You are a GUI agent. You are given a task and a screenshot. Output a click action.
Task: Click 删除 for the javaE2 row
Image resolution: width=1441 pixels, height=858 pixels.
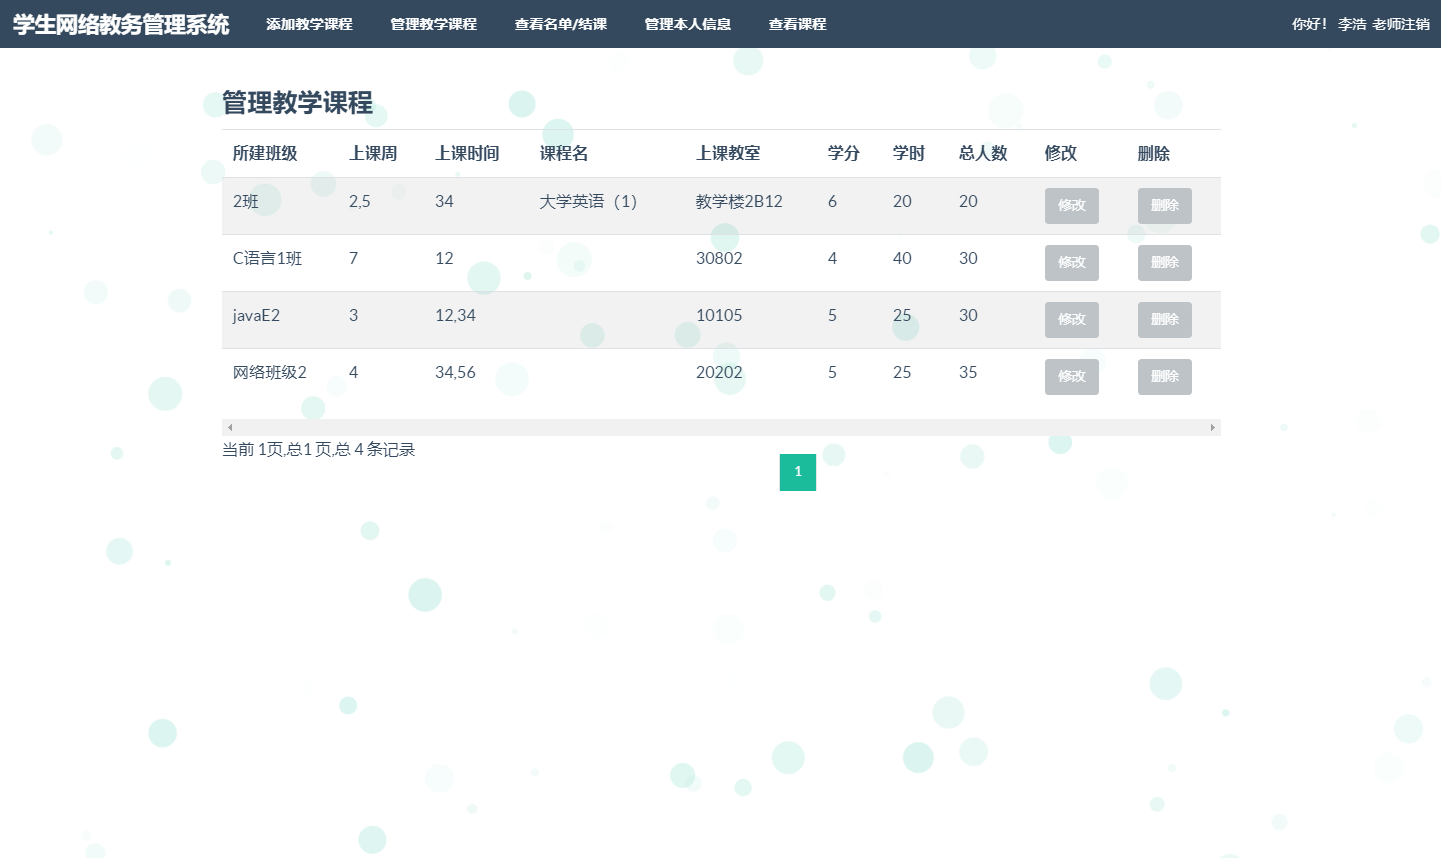click(x=1164, y=319)
